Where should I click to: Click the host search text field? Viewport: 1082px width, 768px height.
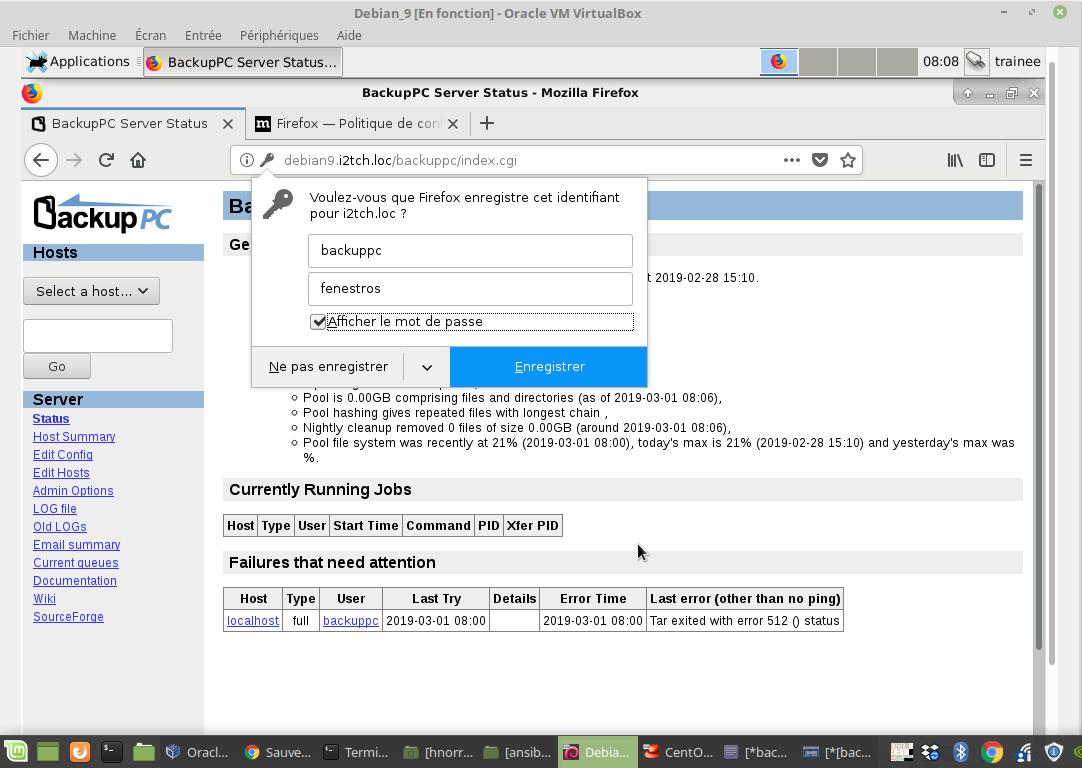coord(98,336)
